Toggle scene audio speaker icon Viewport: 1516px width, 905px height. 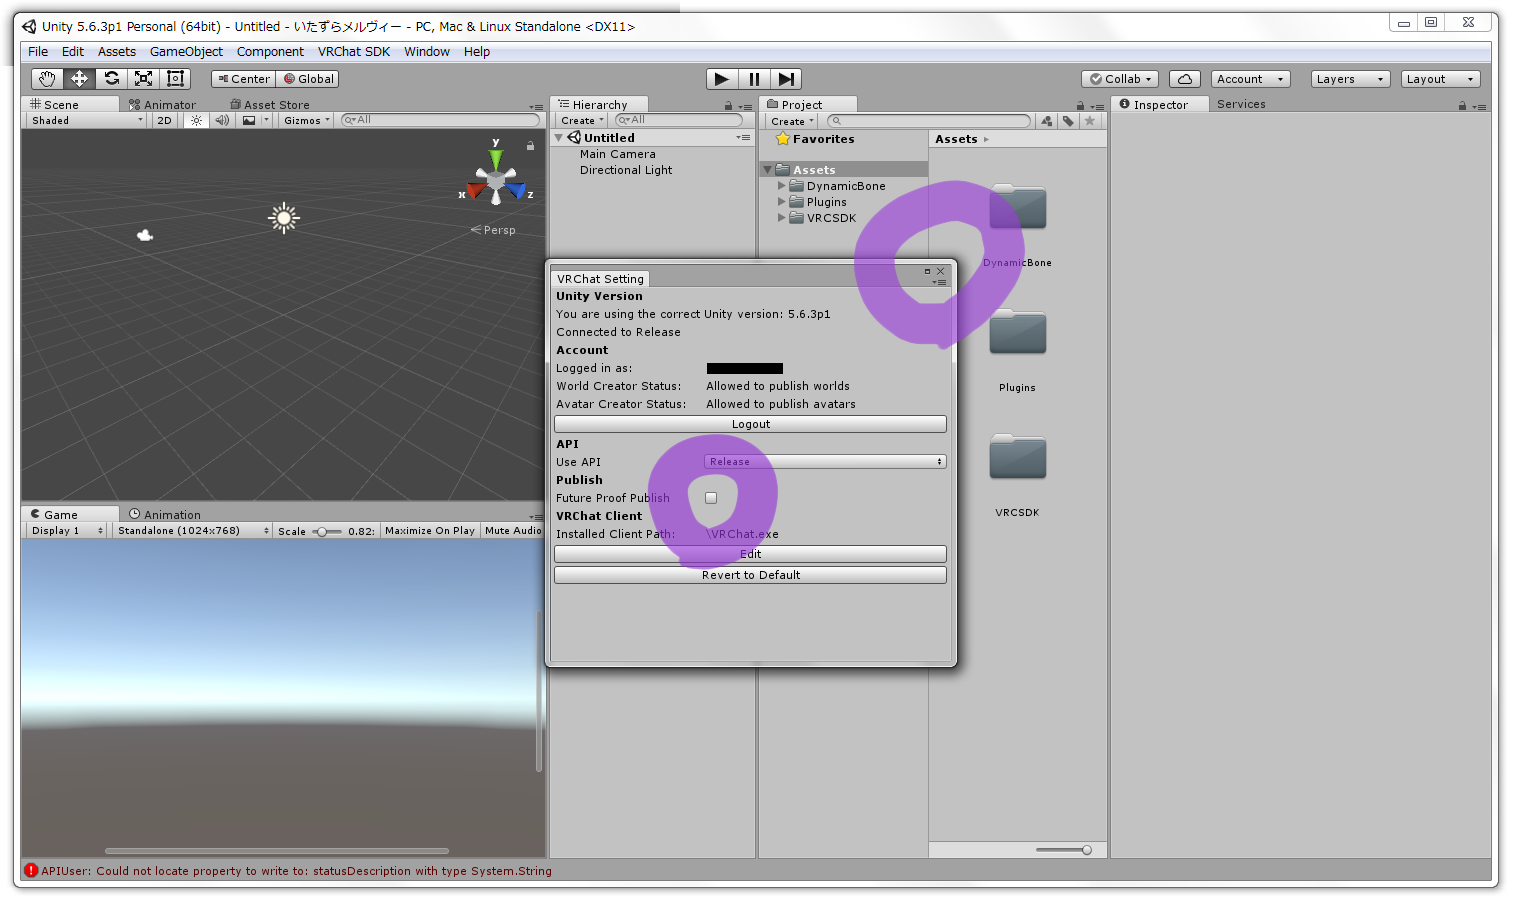pos(222,120)
